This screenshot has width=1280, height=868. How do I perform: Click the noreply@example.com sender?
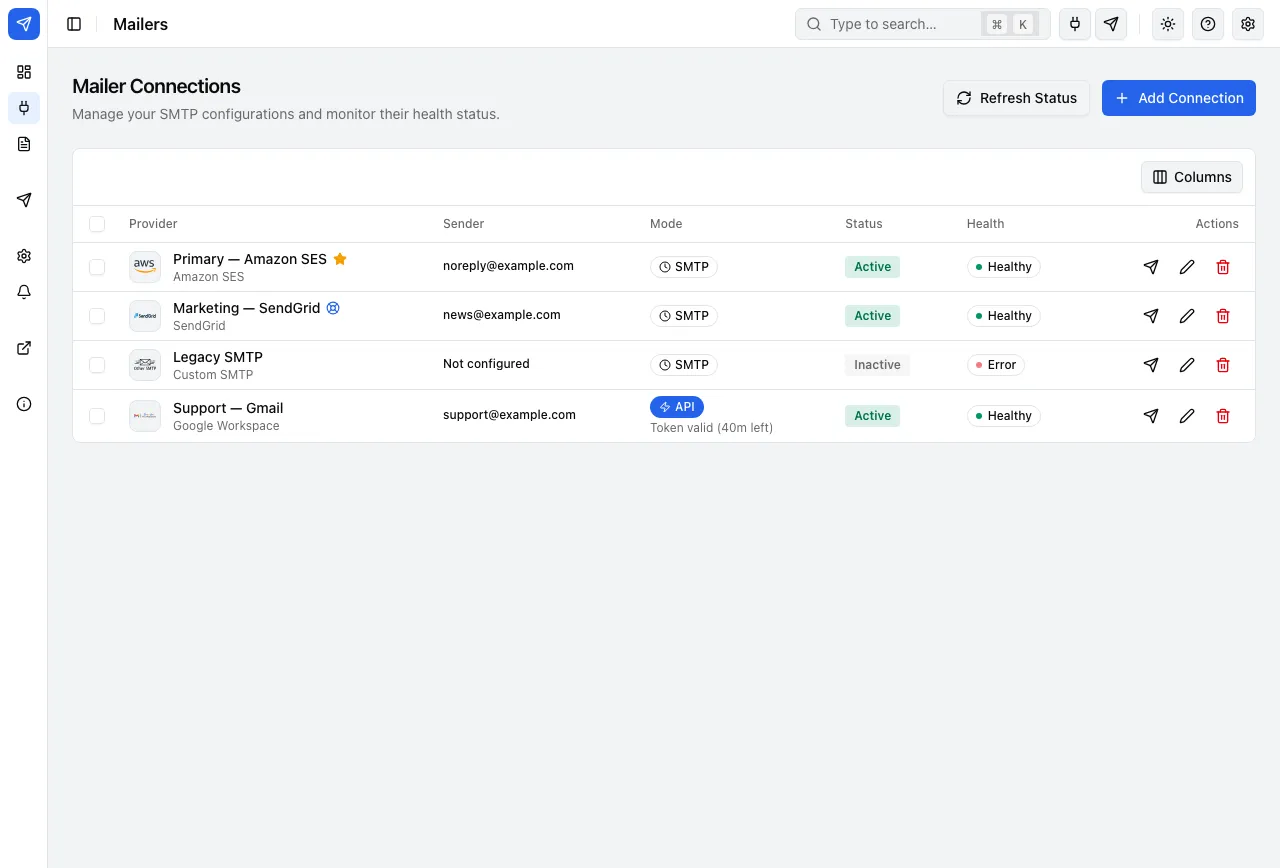[x=508, y=266]
